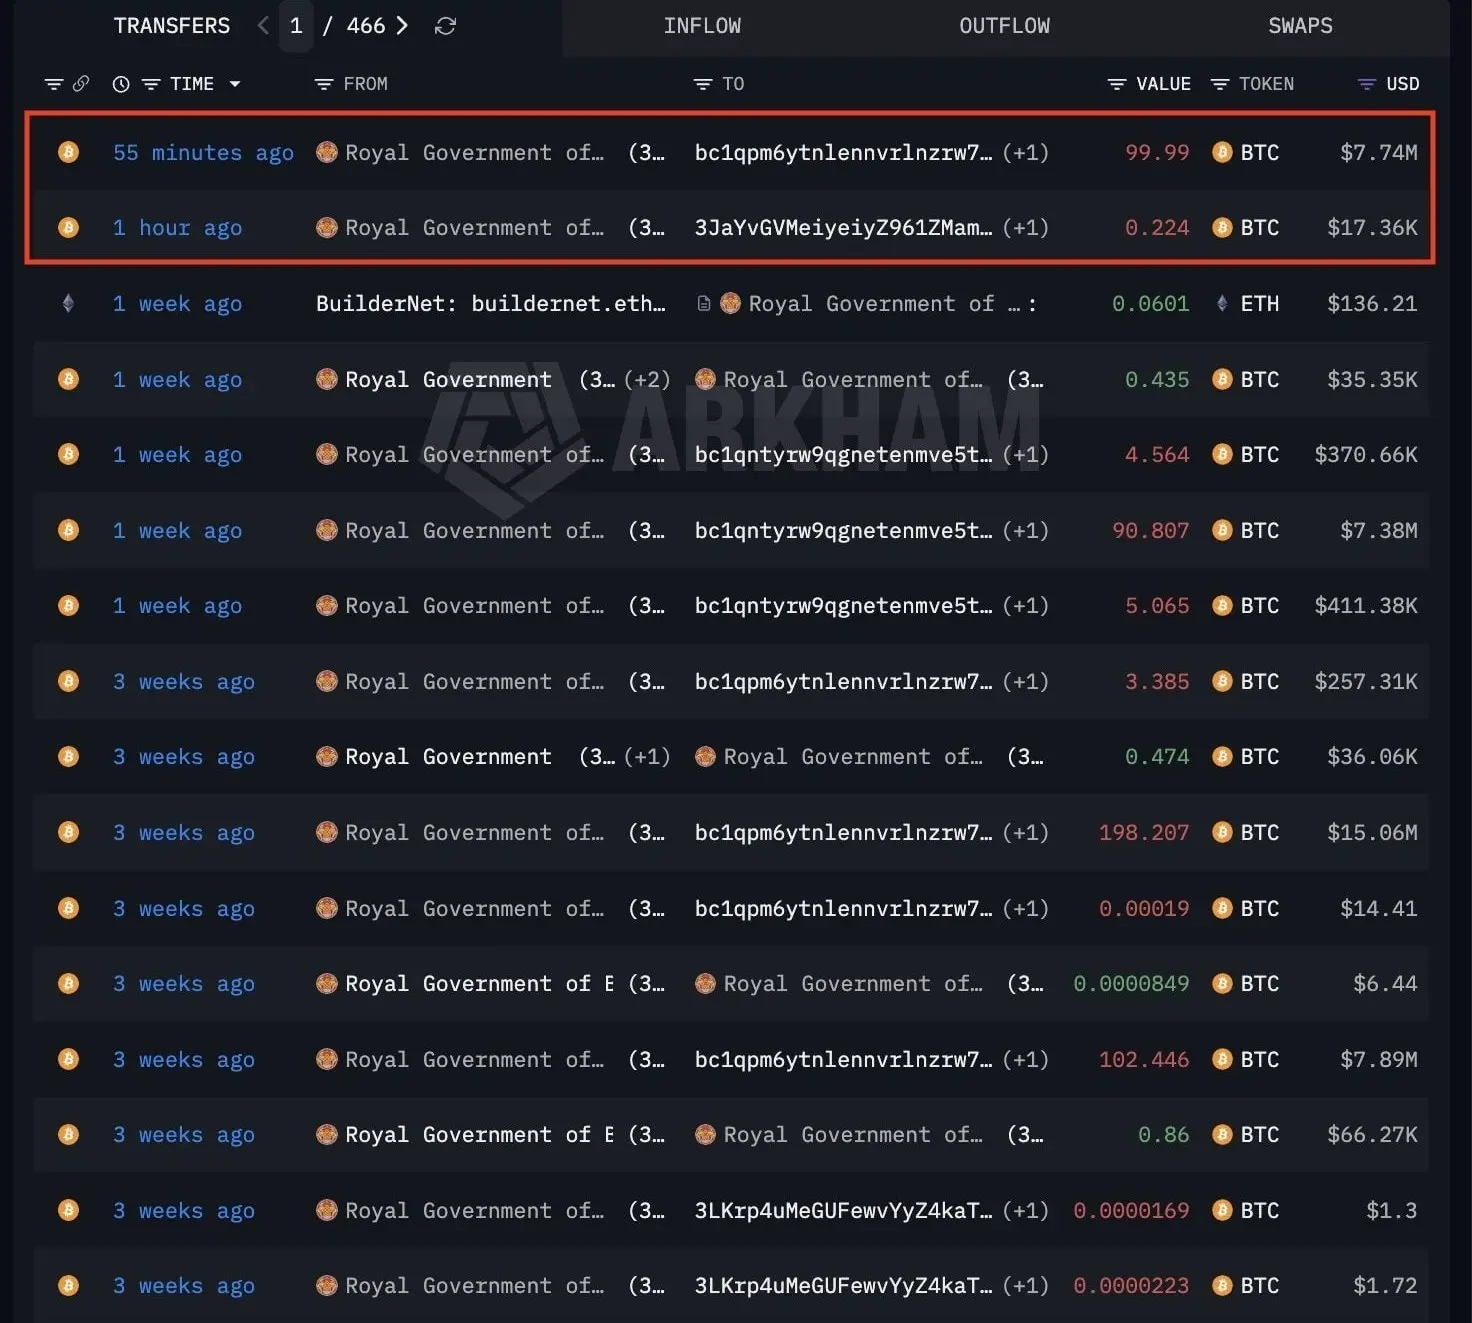Click the 0.00019 value cell

[1144, 908]
